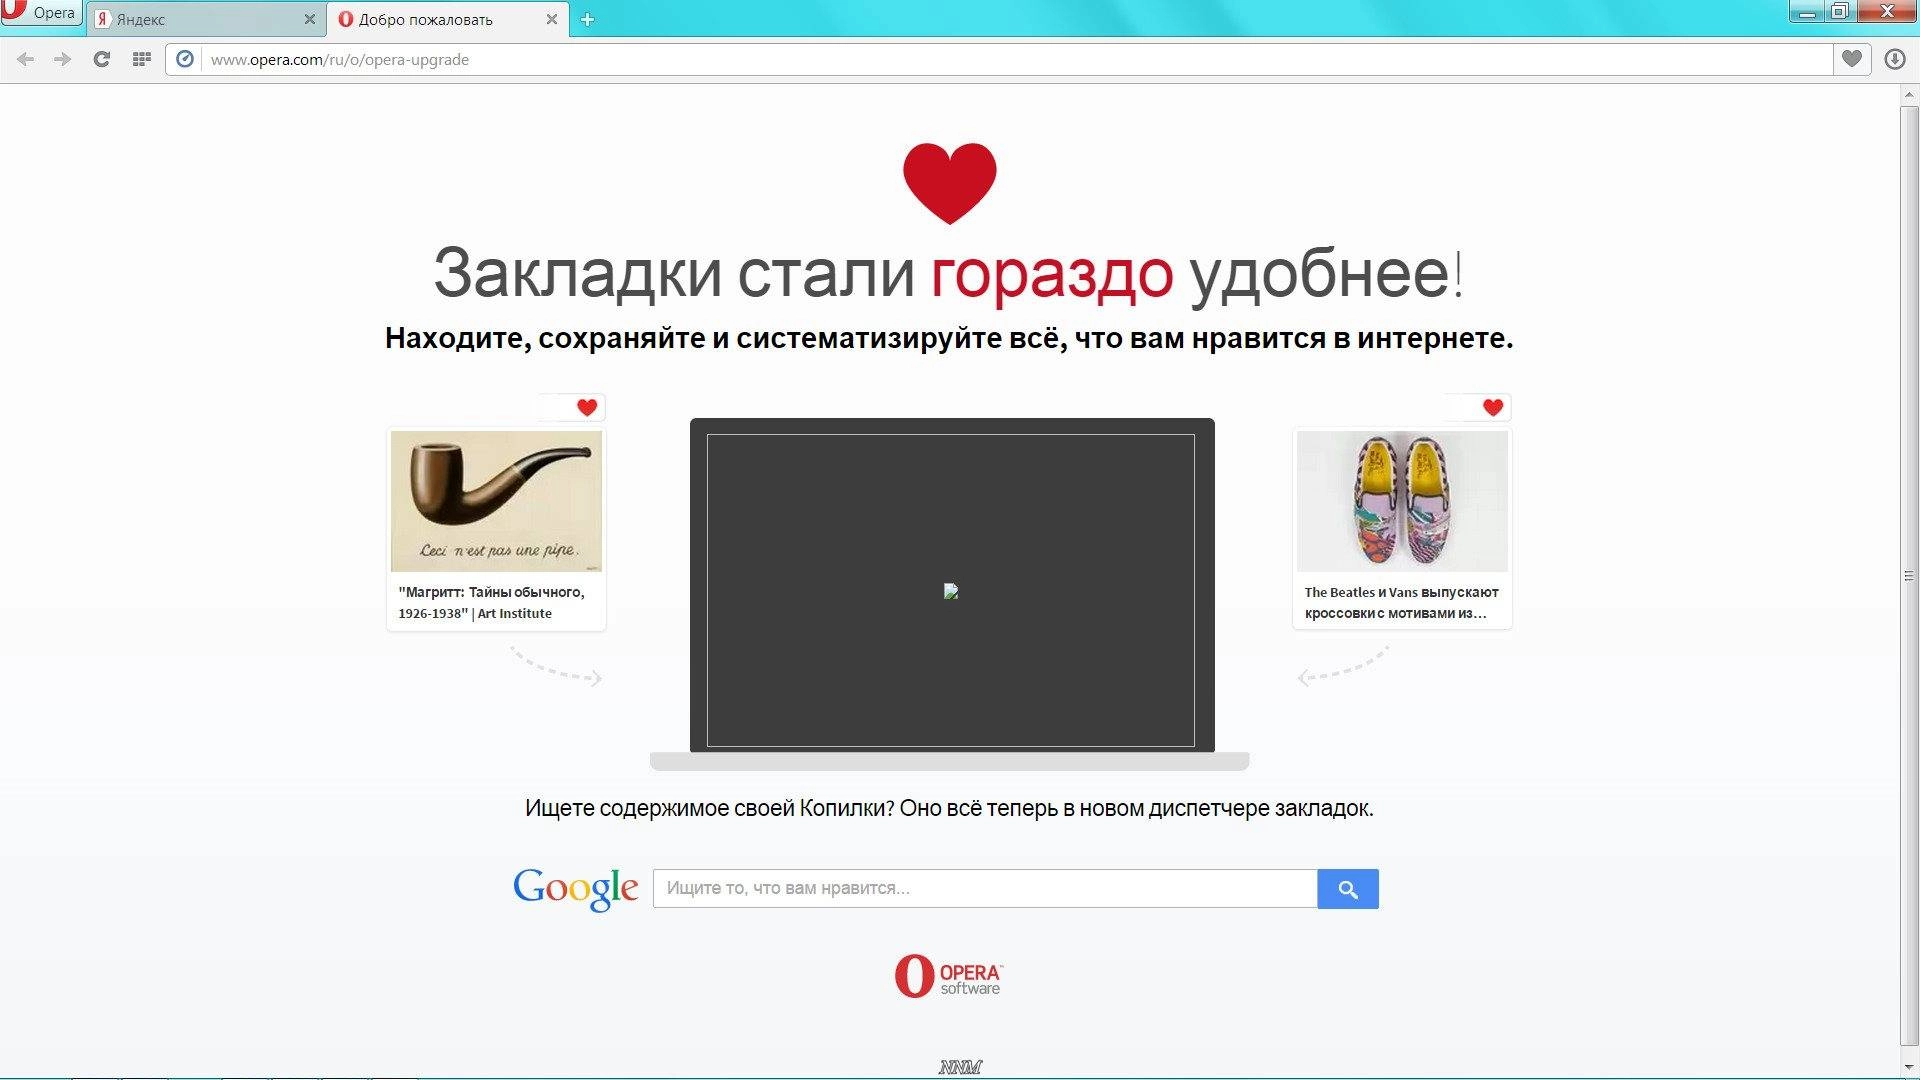Add page to bookmarks with heart icon
The height and width of the screenshot is (1080, 1920).
[x=1852, y=59]
